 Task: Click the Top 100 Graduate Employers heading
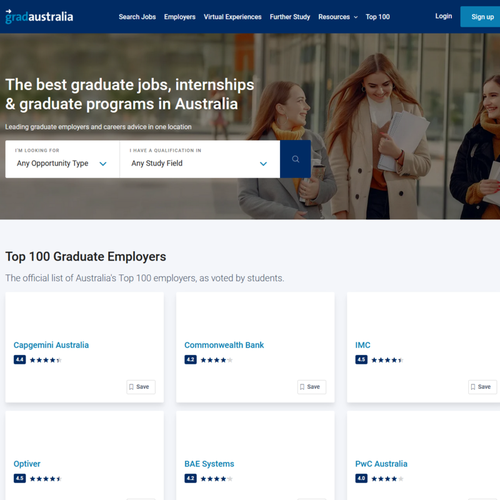[x=86, y=257]
